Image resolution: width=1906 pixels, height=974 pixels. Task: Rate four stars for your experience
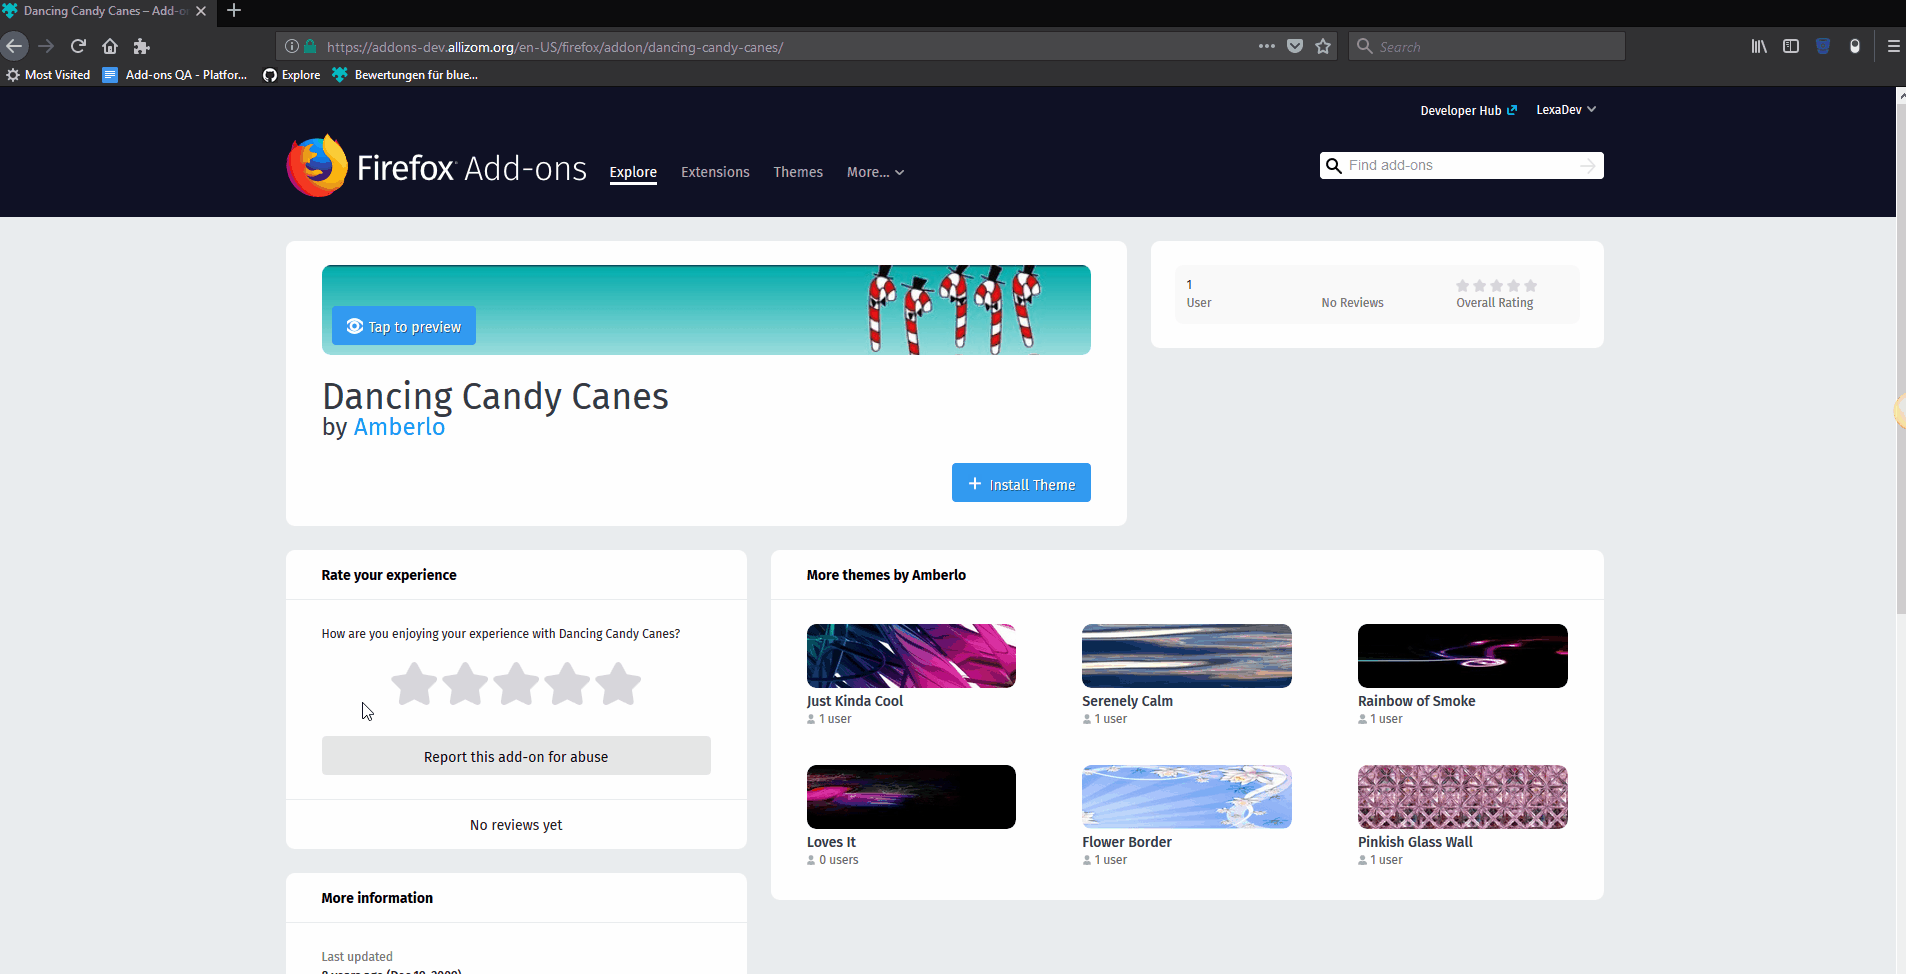pyautogui.click(x=567, y=685)
